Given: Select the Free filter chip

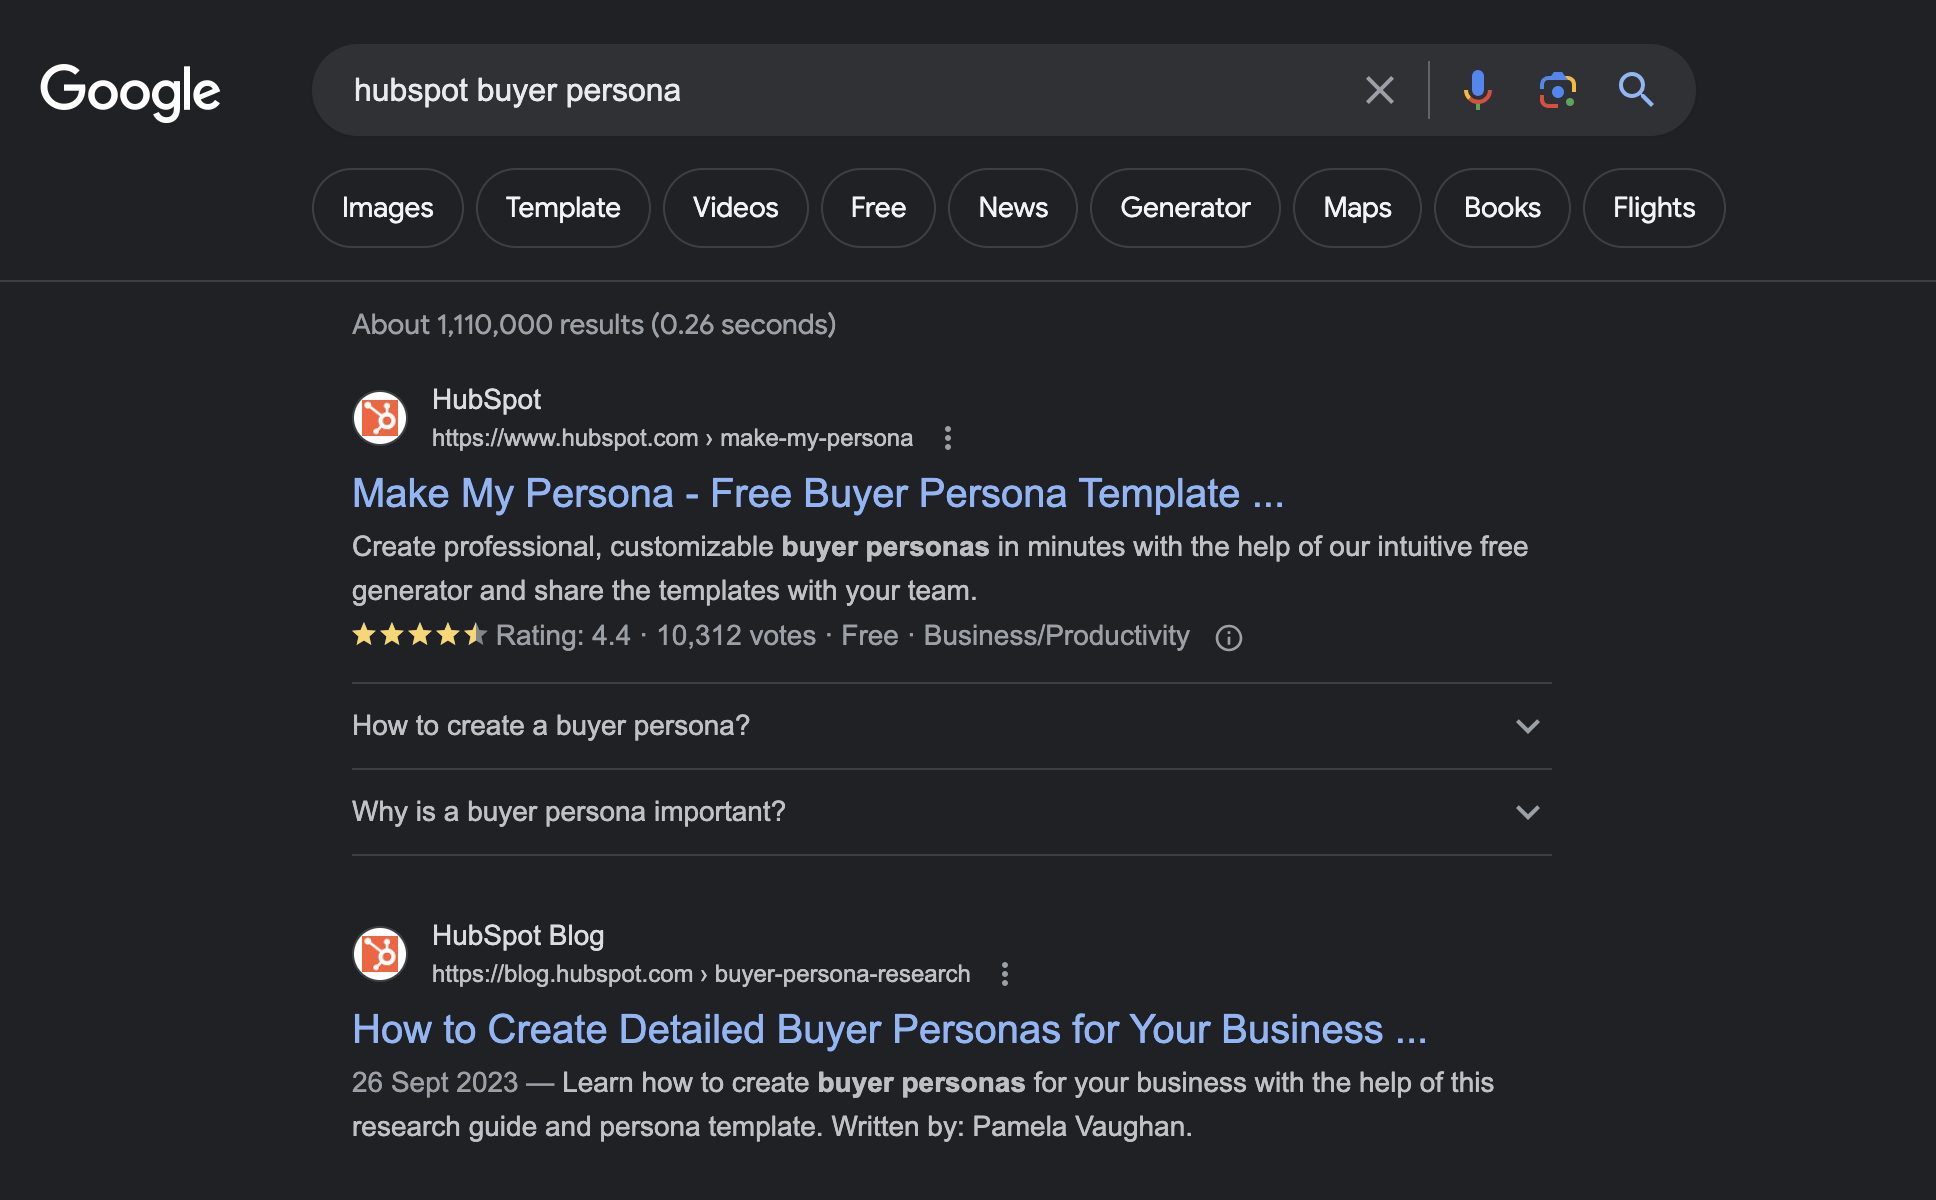Looking at the screenshot, I should [878, 208].
